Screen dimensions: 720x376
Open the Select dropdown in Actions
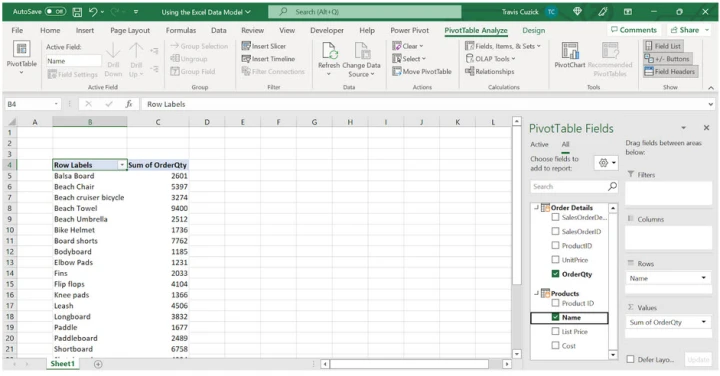point(409,59)
